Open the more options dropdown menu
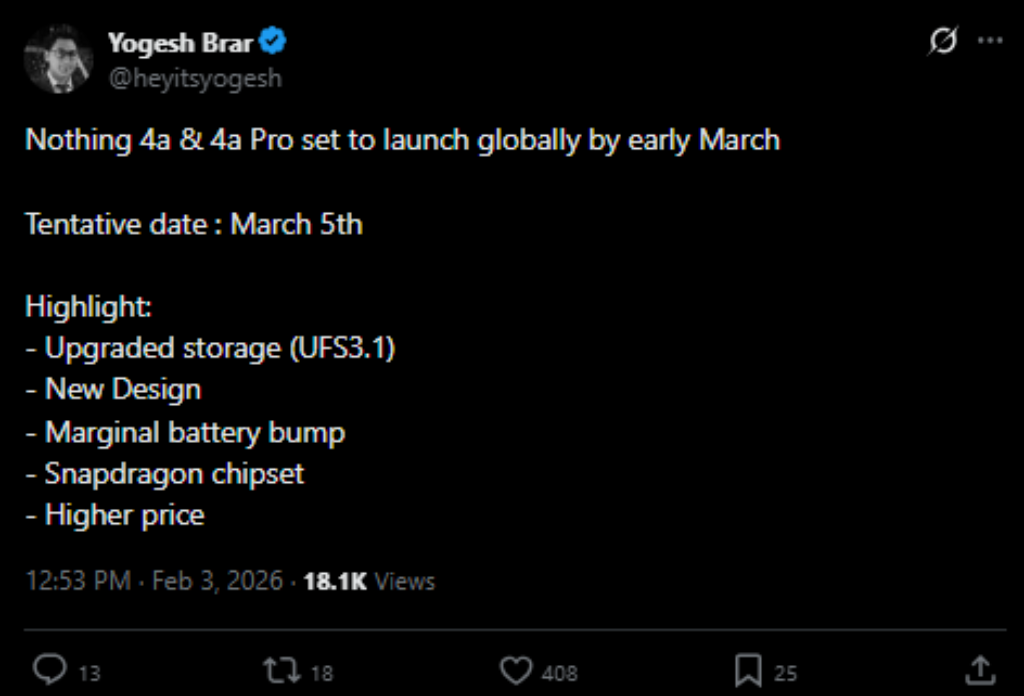The image size is (1024, 696). click(x=991, y=41)
